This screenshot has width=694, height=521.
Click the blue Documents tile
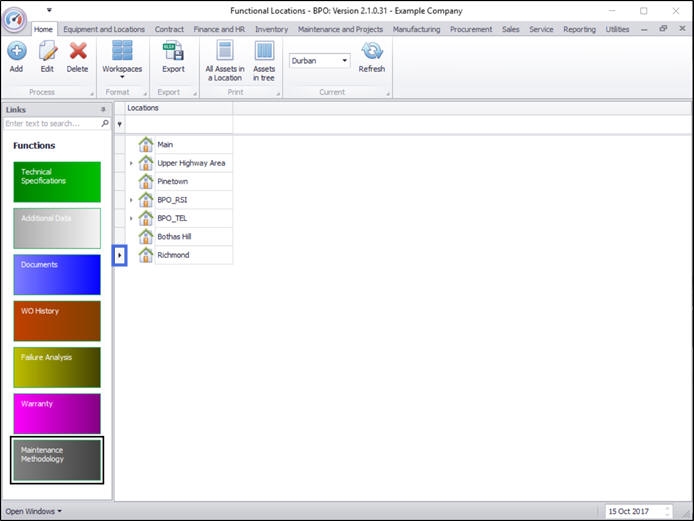point(57,274)
